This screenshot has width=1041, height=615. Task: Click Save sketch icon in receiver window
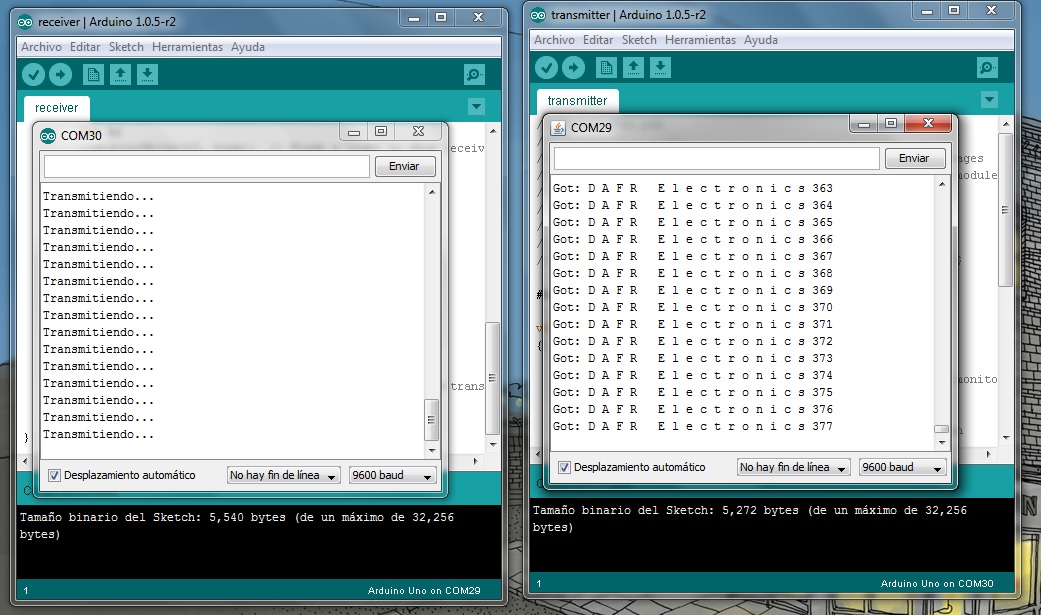click(x=147, y=74)
